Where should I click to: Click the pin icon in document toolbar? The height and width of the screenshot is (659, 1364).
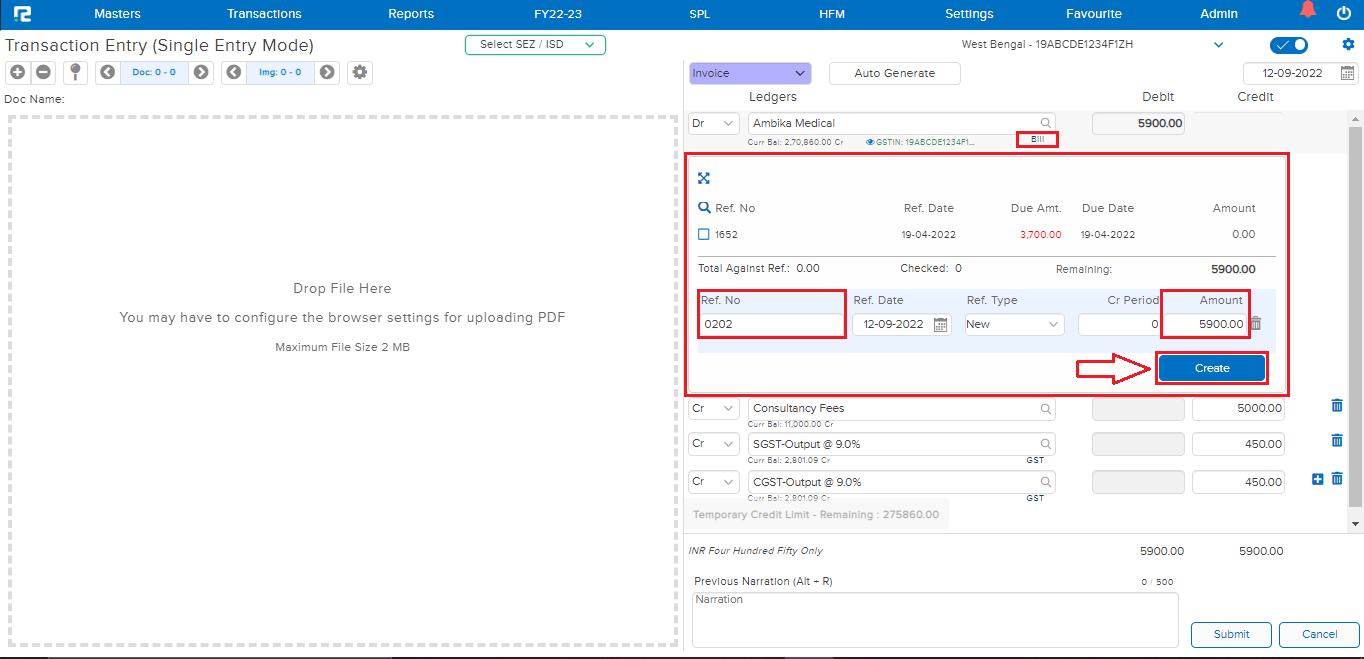point(75,72)
